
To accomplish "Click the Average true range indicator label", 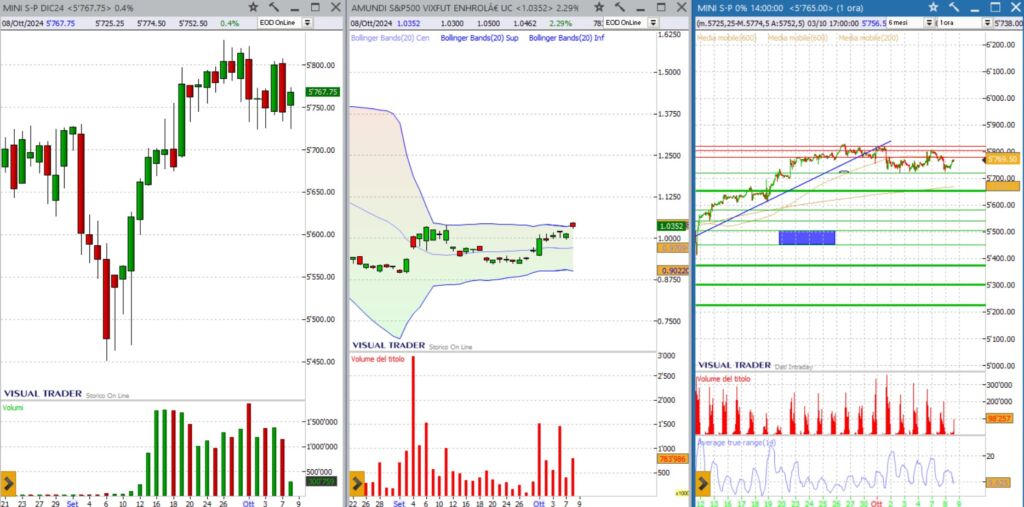I will [737, 444].
